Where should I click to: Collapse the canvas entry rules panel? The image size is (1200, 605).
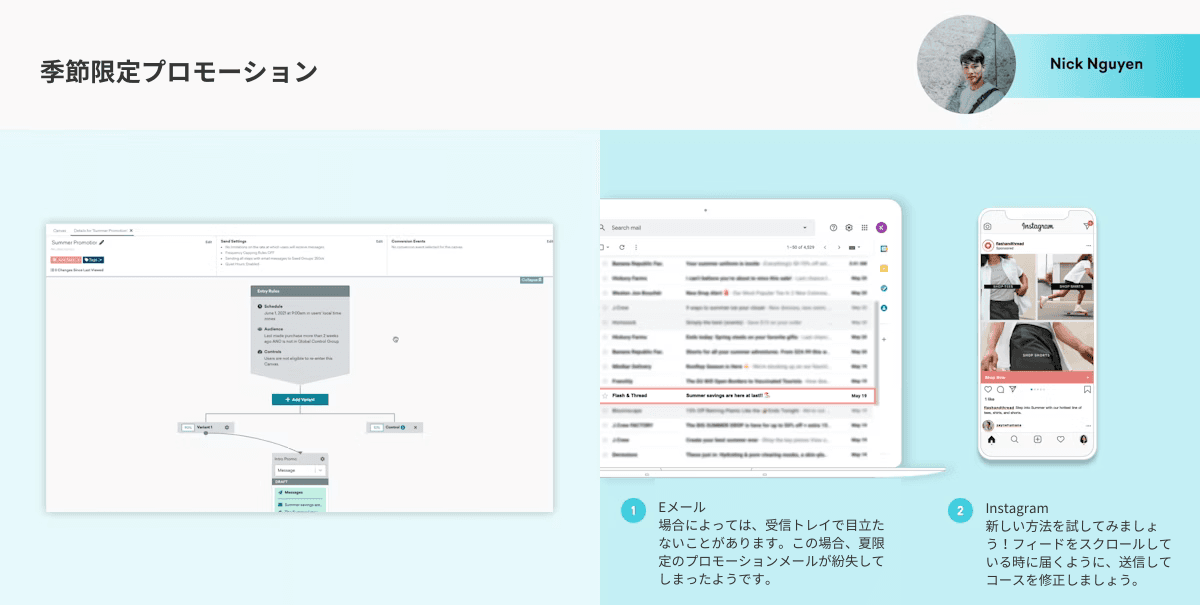(531, 280)
